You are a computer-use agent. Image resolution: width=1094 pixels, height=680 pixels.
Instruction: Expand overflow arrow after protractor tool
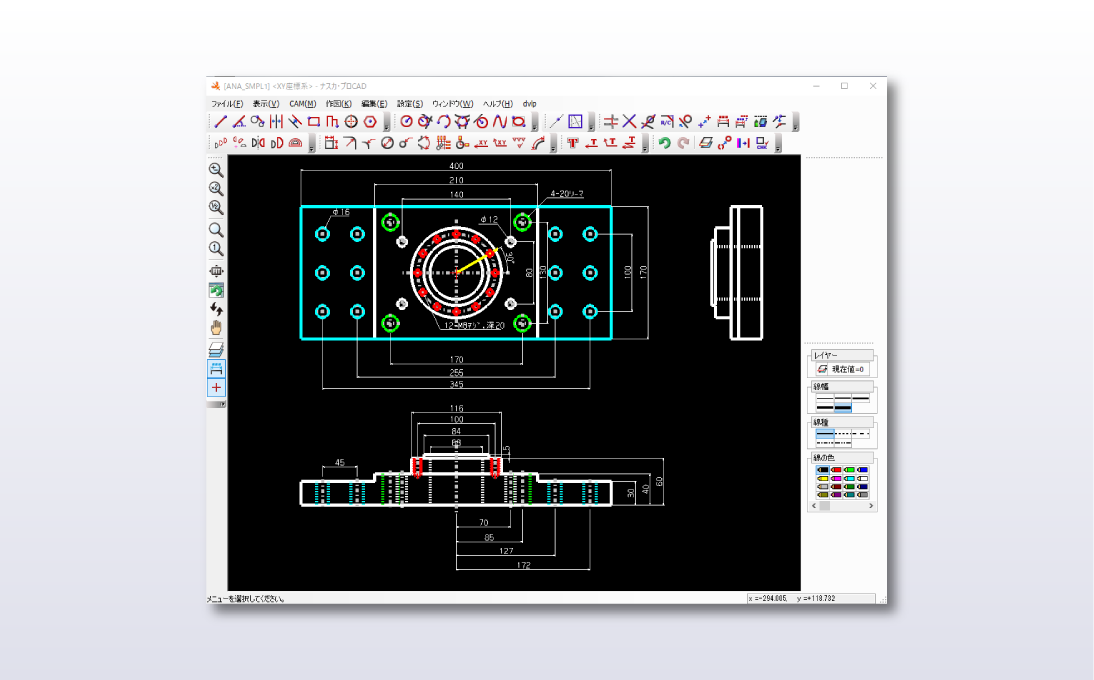pyautogui.click(x=311, y=144)
